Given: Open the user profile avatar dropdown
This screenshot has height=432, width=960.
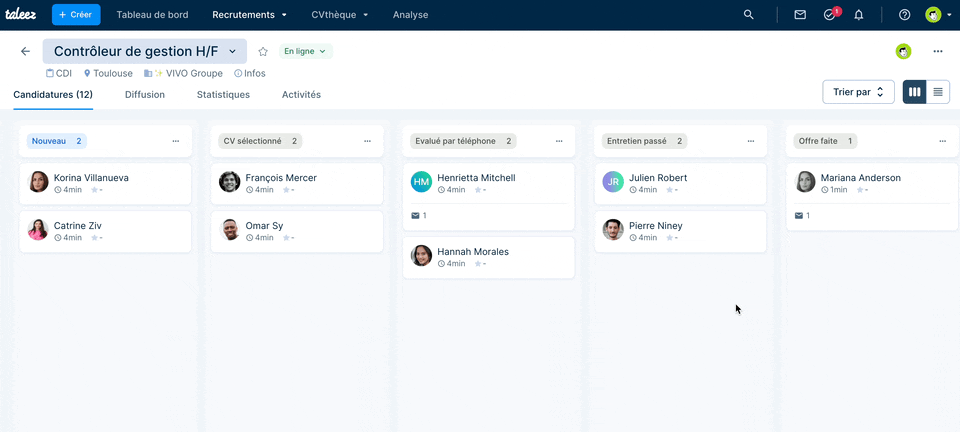Looking at the screenshot, I should [937, 15].
